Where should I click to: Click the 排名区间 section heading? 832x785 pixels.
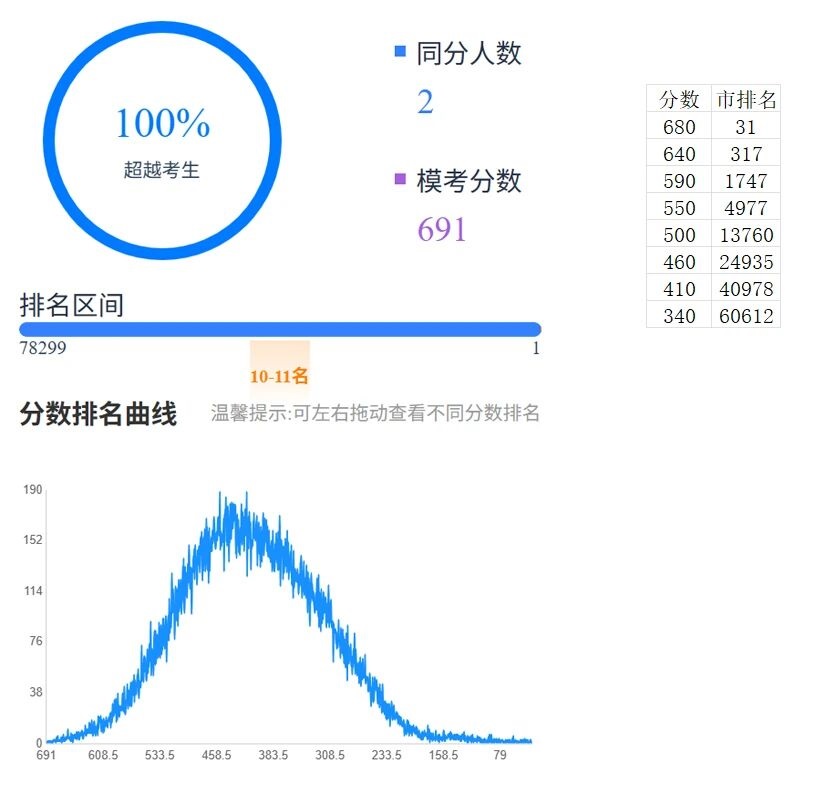(72, 305)
